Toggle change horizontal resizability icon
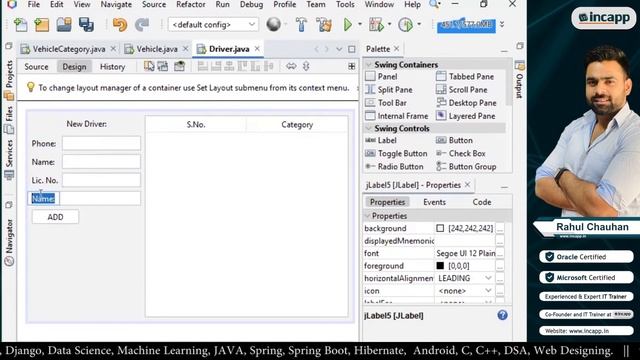The width and height of the screenshot is (640, 360). (x=291, y=66)
